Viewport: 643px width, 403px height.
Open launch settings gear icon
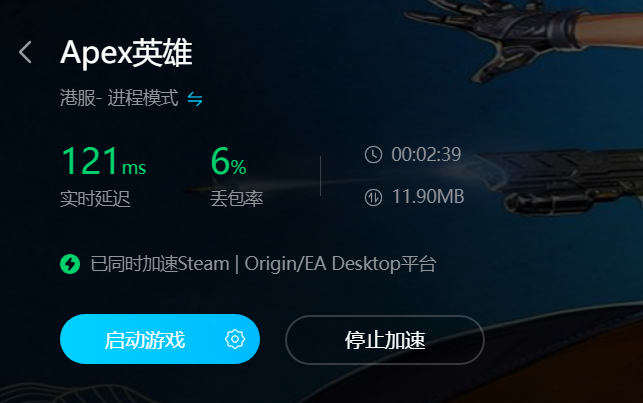[235, 339]
